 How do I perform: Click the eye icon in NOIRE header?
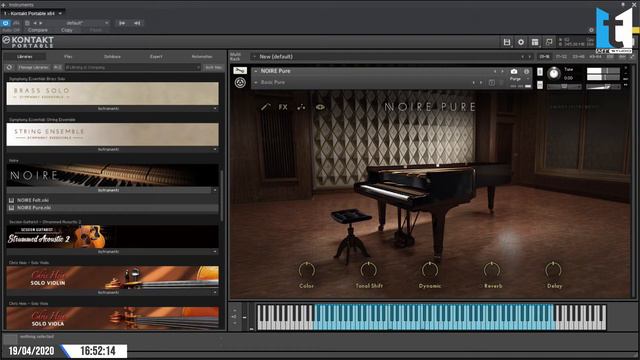pos(320,107)
